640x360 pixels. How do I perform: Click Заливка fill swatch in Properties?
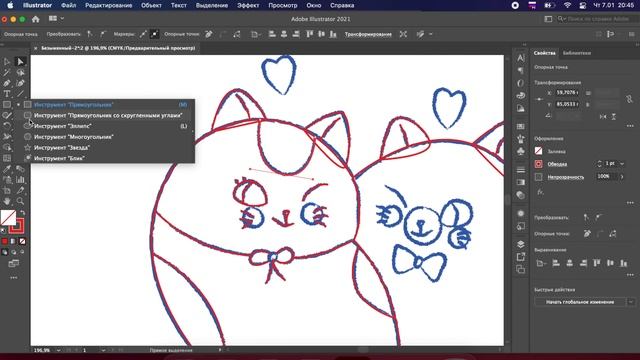tap(538, 151)
